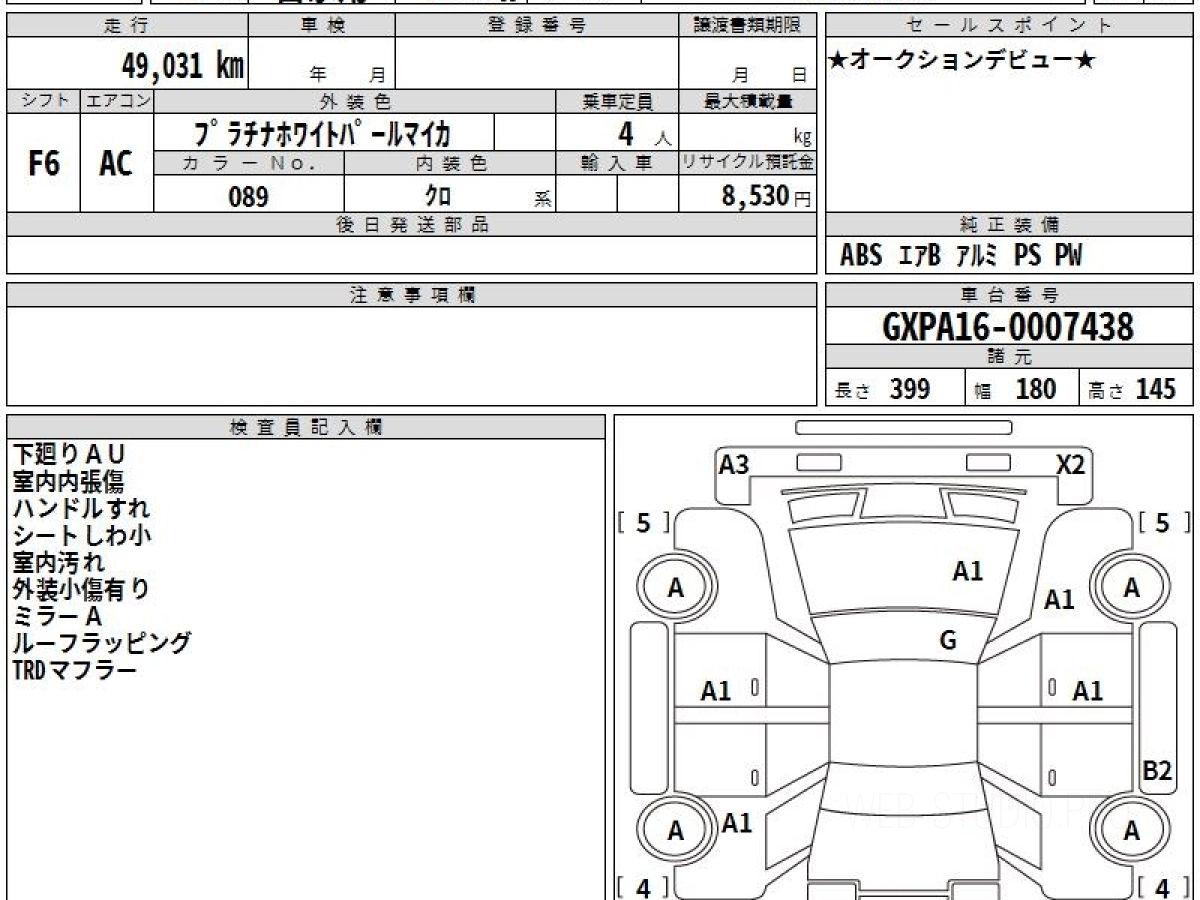
Task: Click the 内装色 header cell
Action: click(x=449, y=163)
